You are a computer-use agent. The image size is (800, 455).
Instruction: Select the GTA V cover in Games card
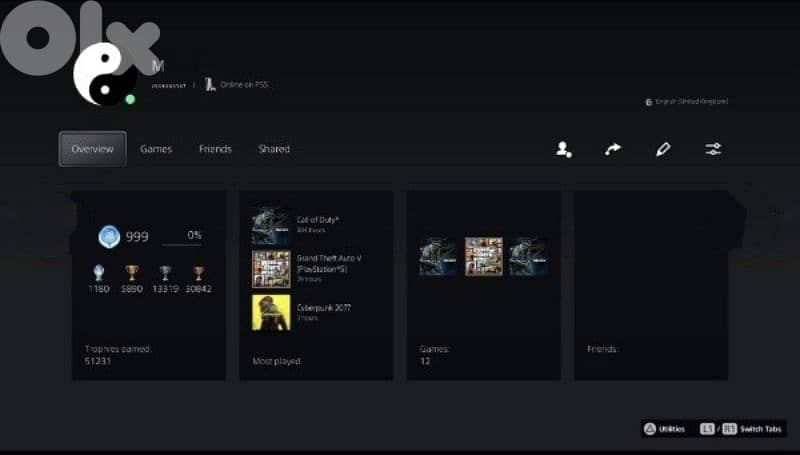pyautogui.click(x=484, y=257)
